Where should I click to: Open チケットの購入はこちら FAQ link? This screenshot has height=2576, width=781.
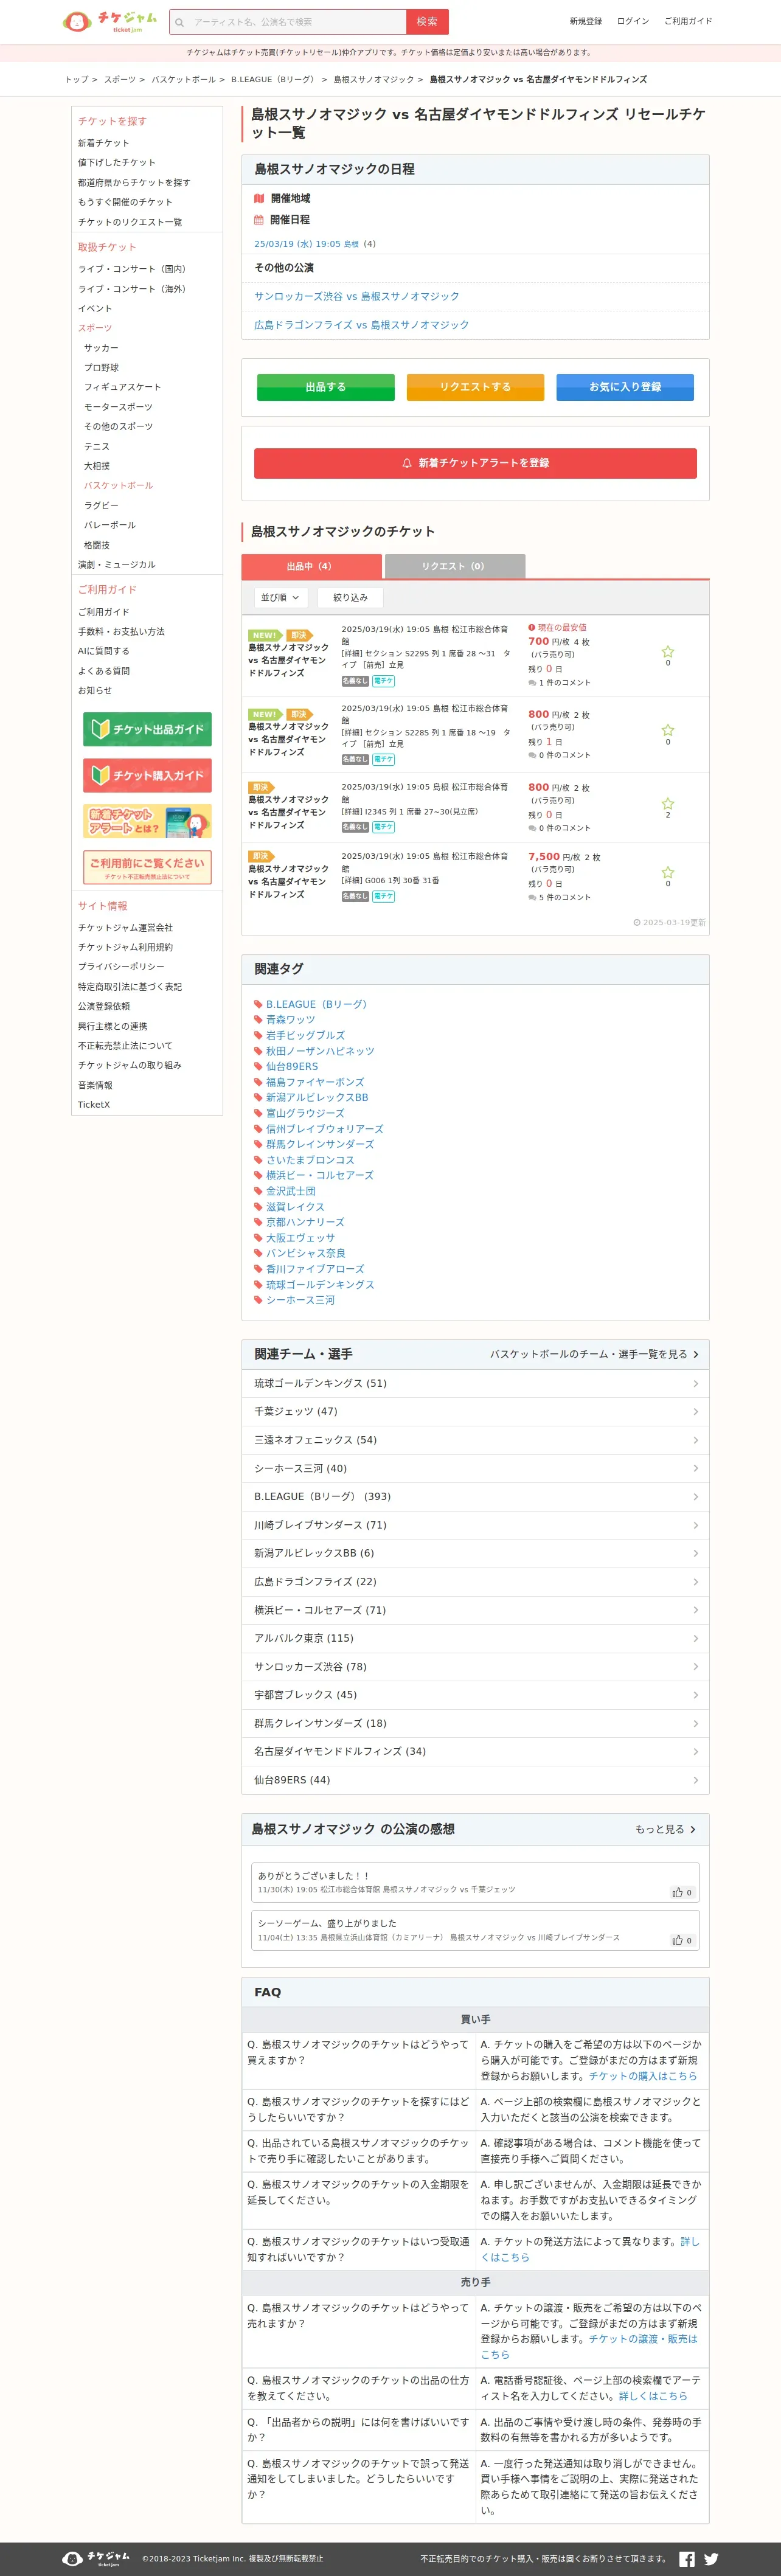642,2076
